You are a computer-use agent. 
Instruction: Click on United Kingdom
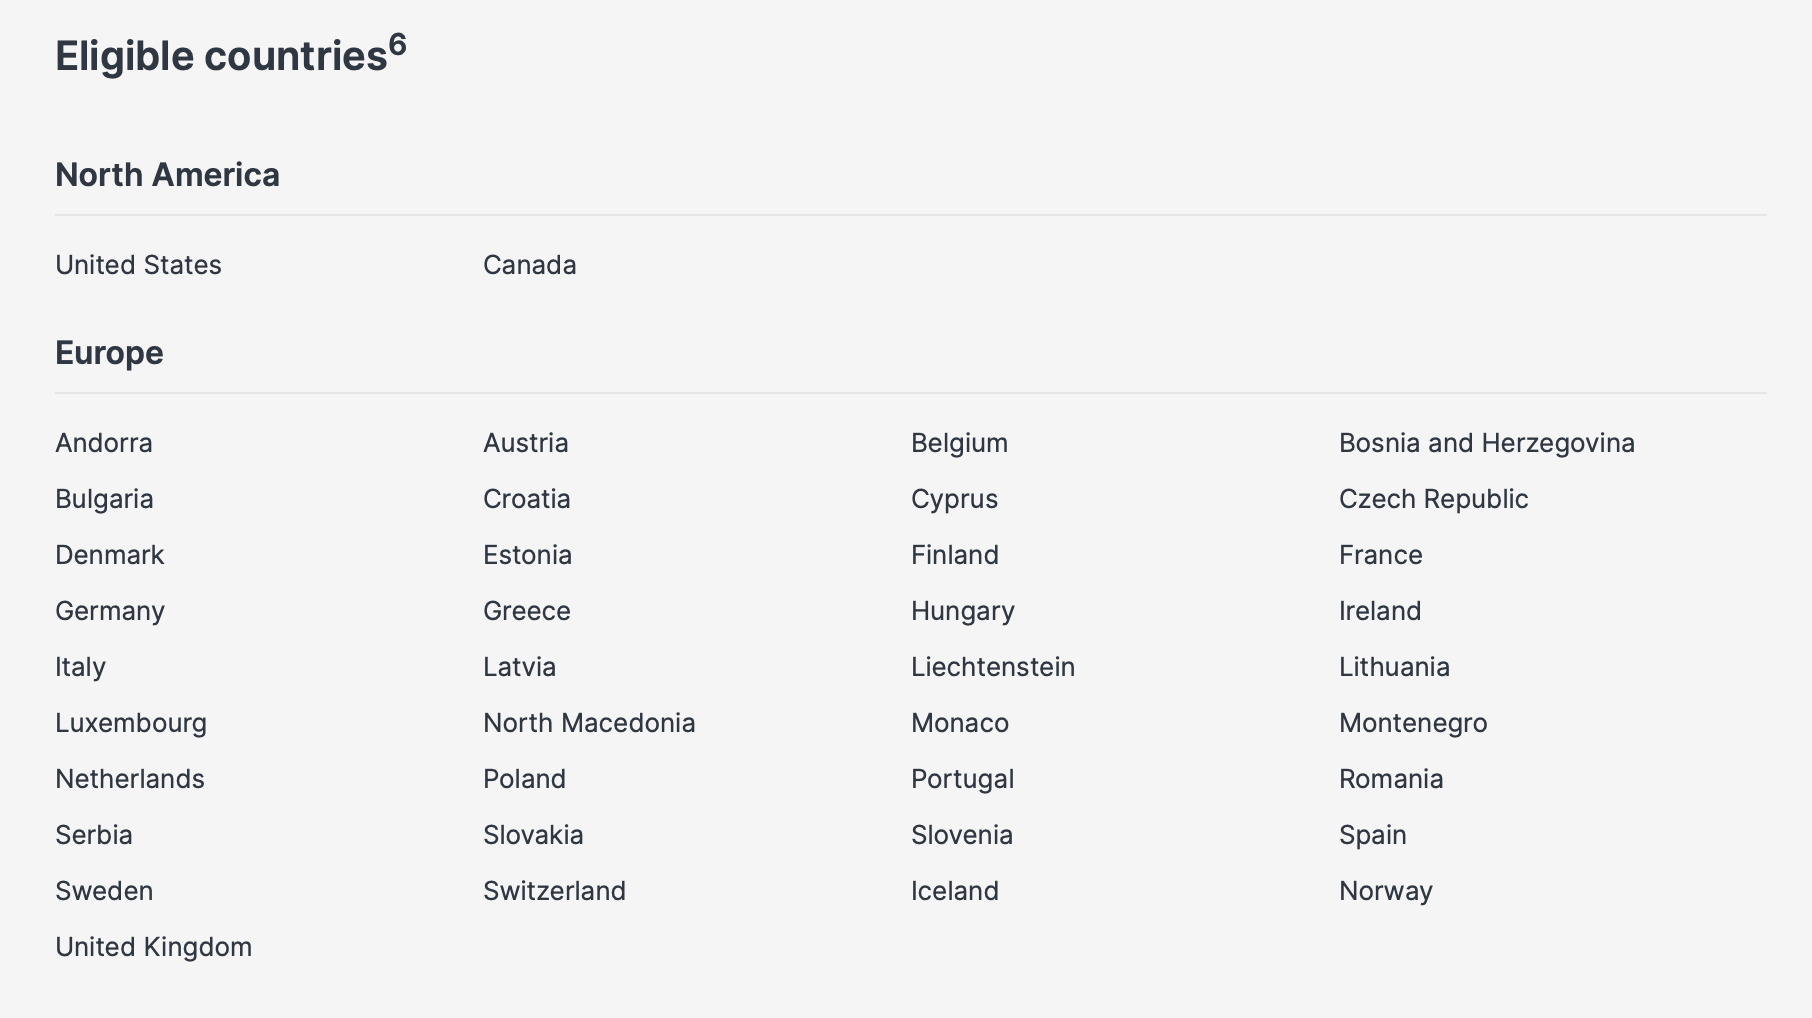(x=153, y=947)
